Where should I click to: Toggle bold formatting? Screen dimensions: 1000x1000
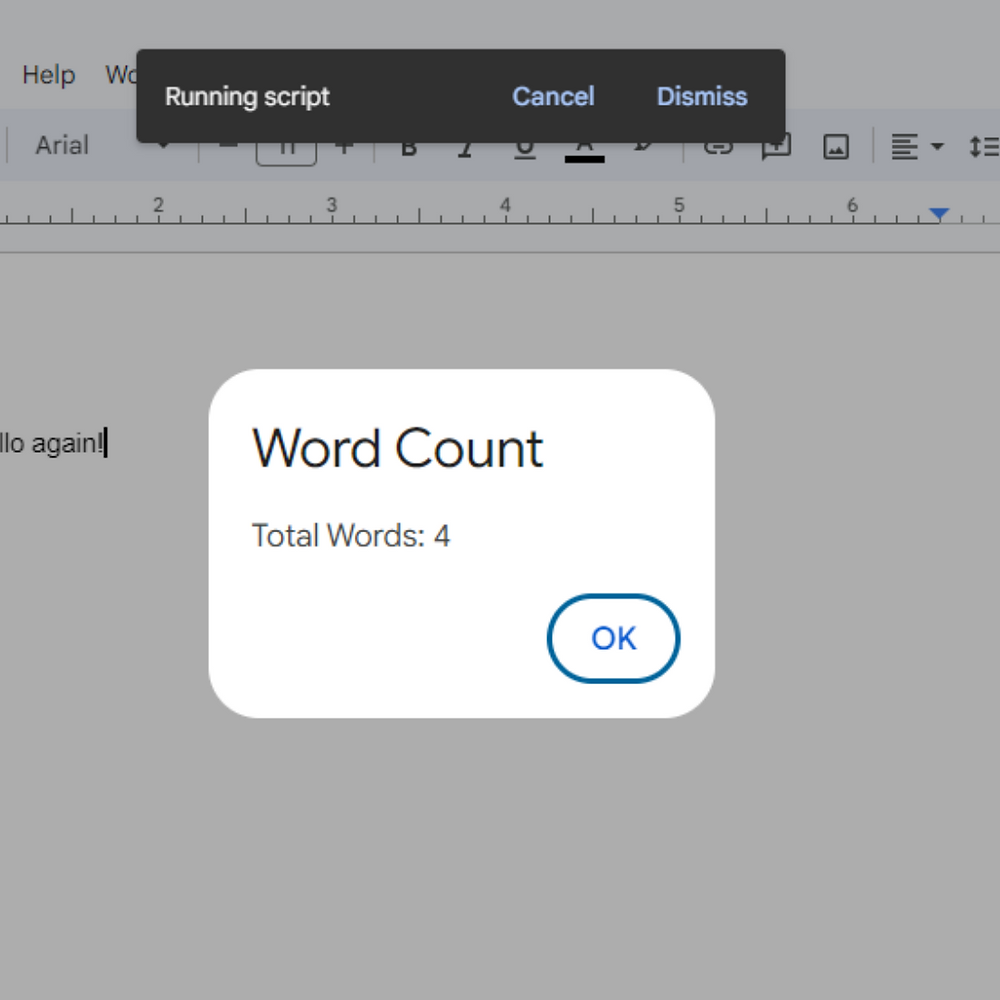408,146
